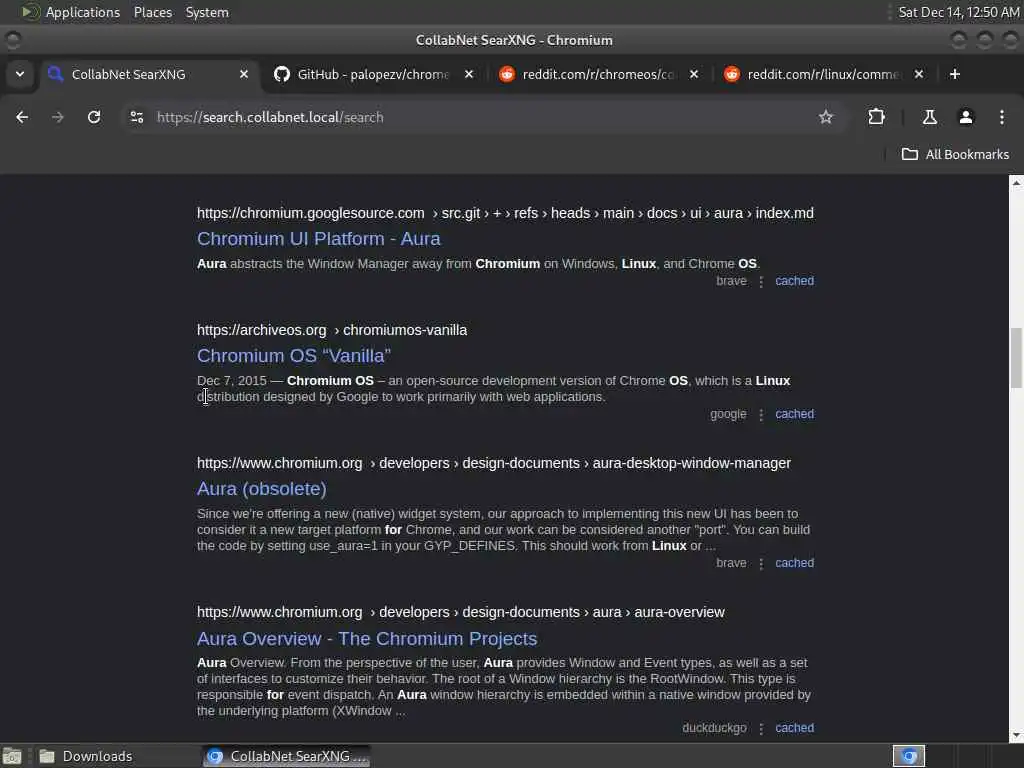Open Chromium UI Platform - Aura result
The height and width of the screenshot is (768, 1024).
tap(319, 238)
